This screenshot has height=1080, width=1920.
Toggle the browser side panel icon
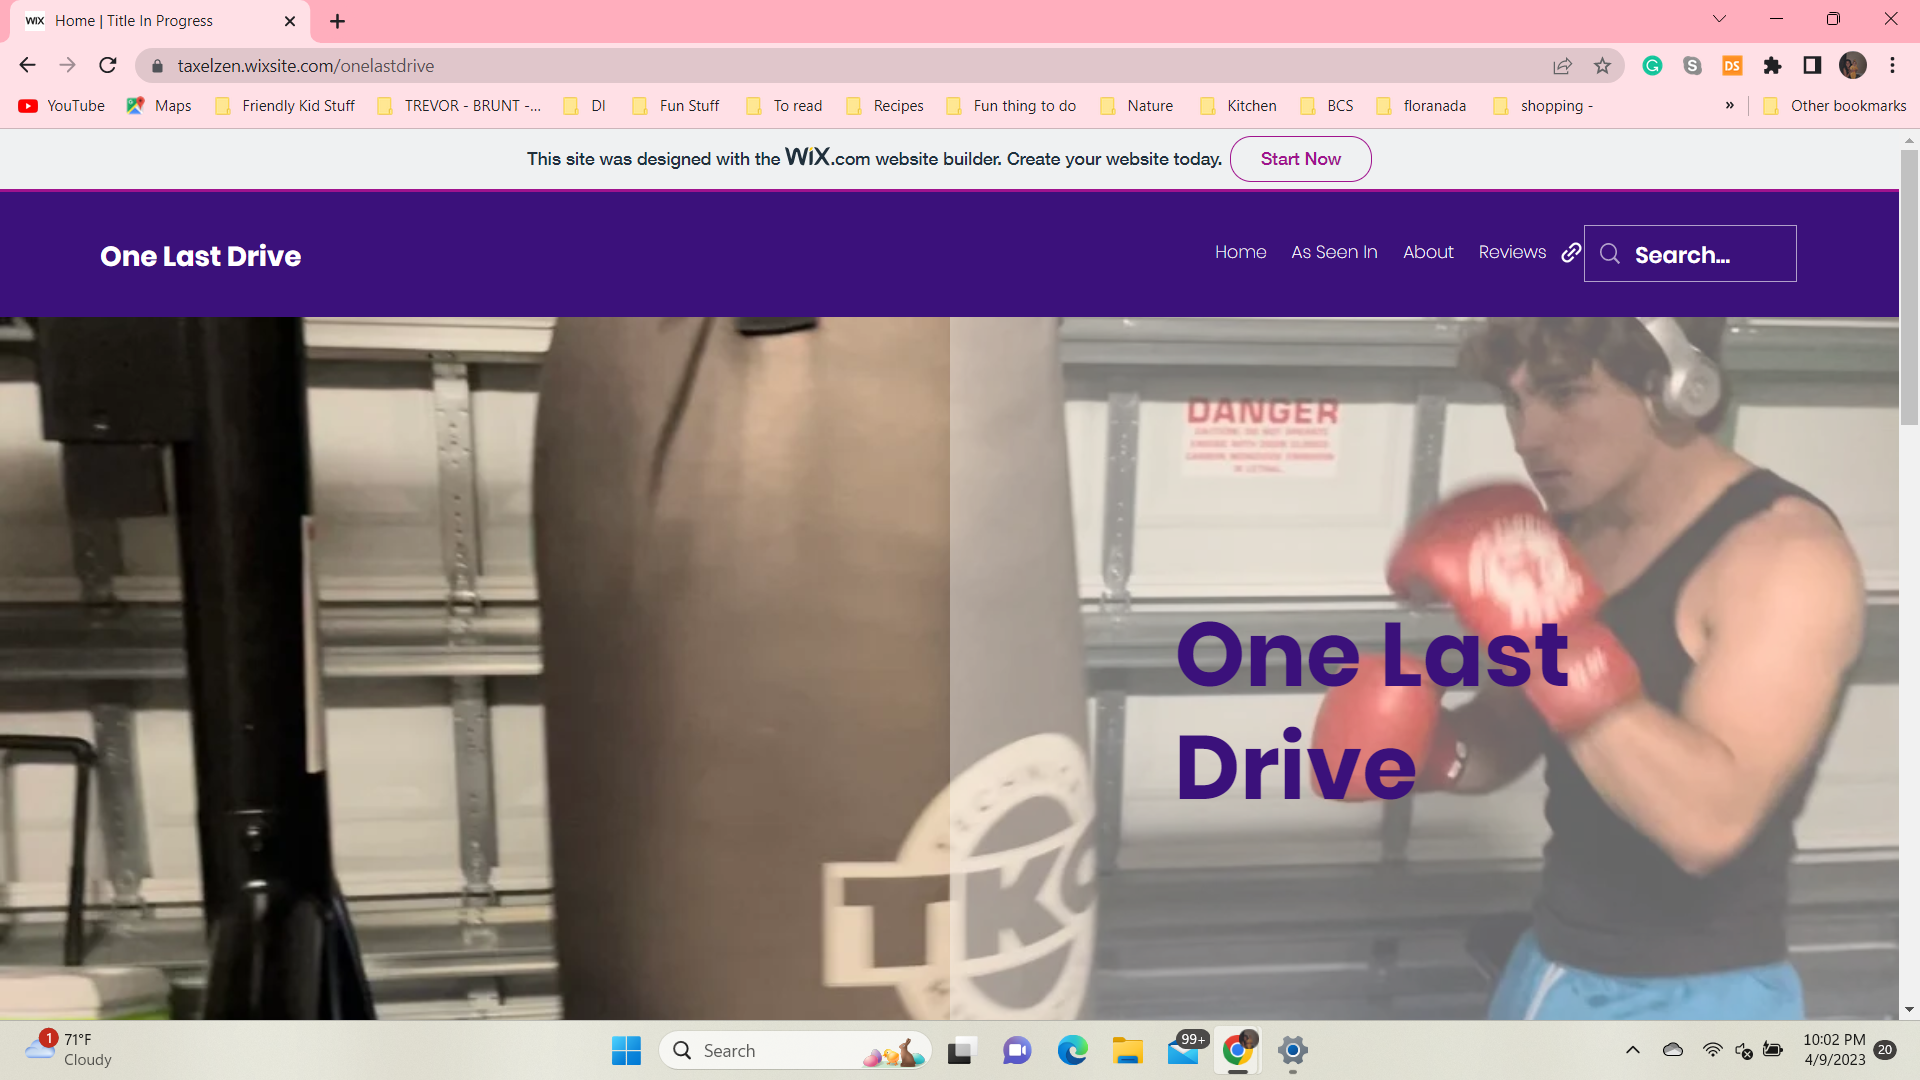point(1812,66)
